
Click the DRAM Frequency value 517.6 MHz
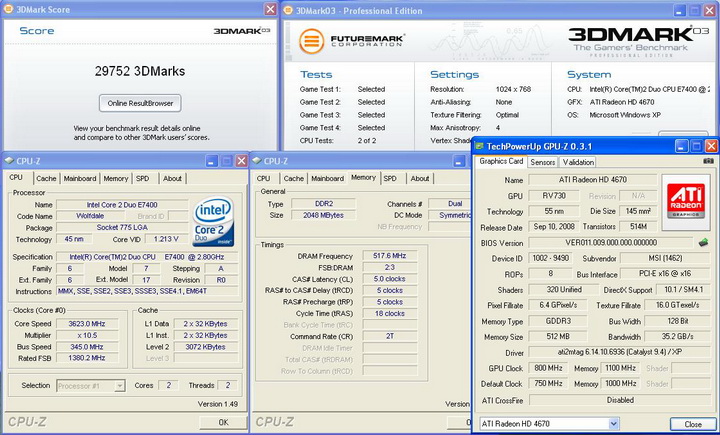pyautogui.click(x=389, y=256)
